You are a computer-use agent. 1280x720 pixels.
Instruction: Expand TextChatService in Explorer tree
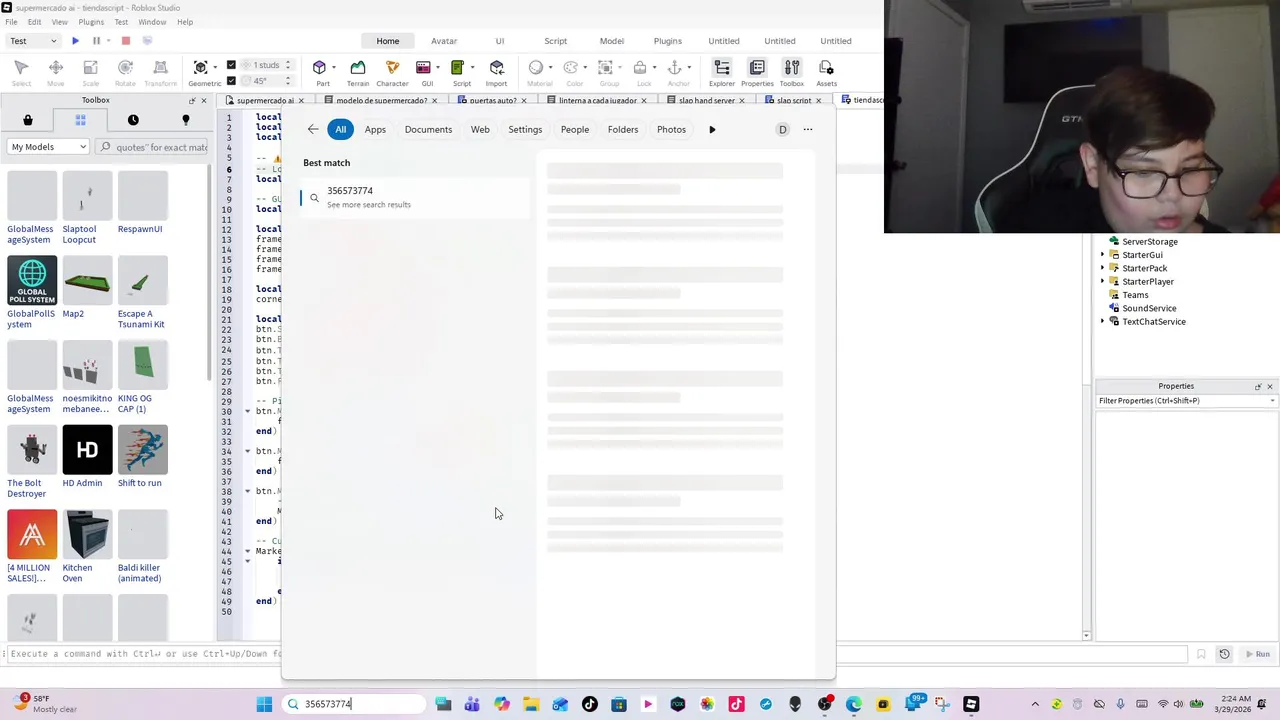coord(1103,322)
